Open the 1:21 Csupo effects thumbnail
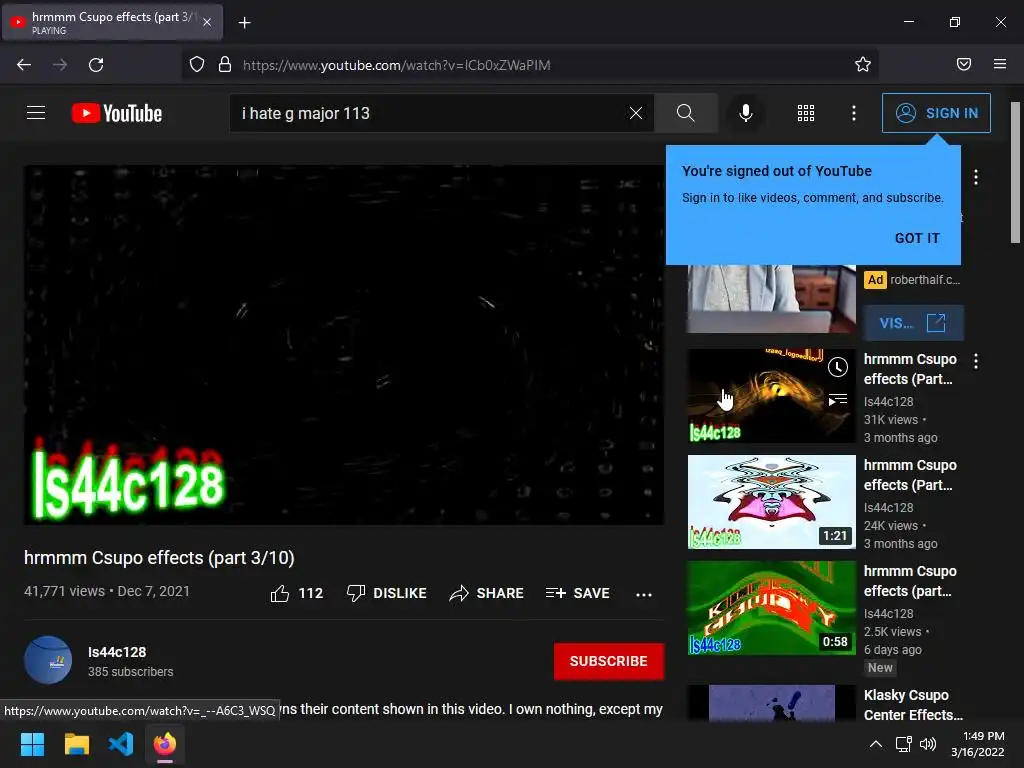This screenshot has width=1024, height=768. pyautogui.click(x=771, y=502)
